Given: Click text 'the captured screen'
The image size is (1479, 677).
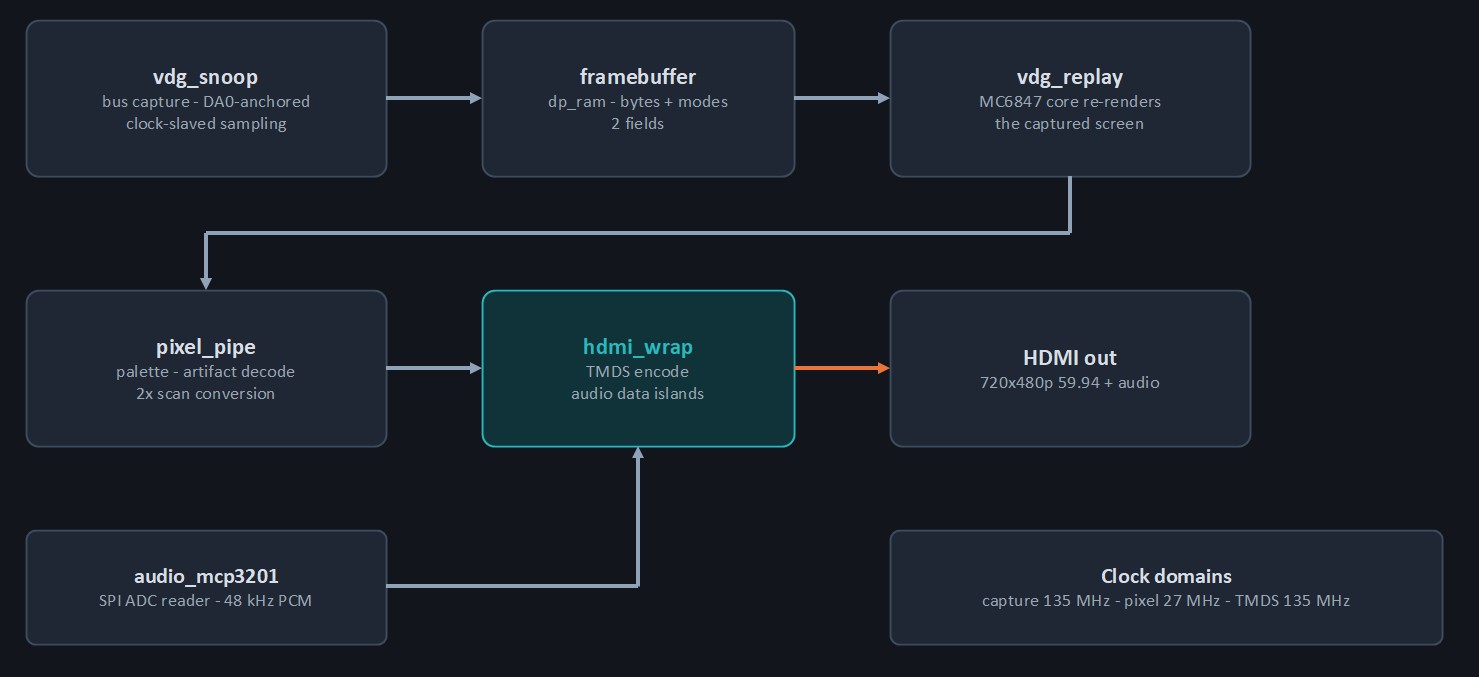Looking at the screenshot, I should (x=1070, y=124).
